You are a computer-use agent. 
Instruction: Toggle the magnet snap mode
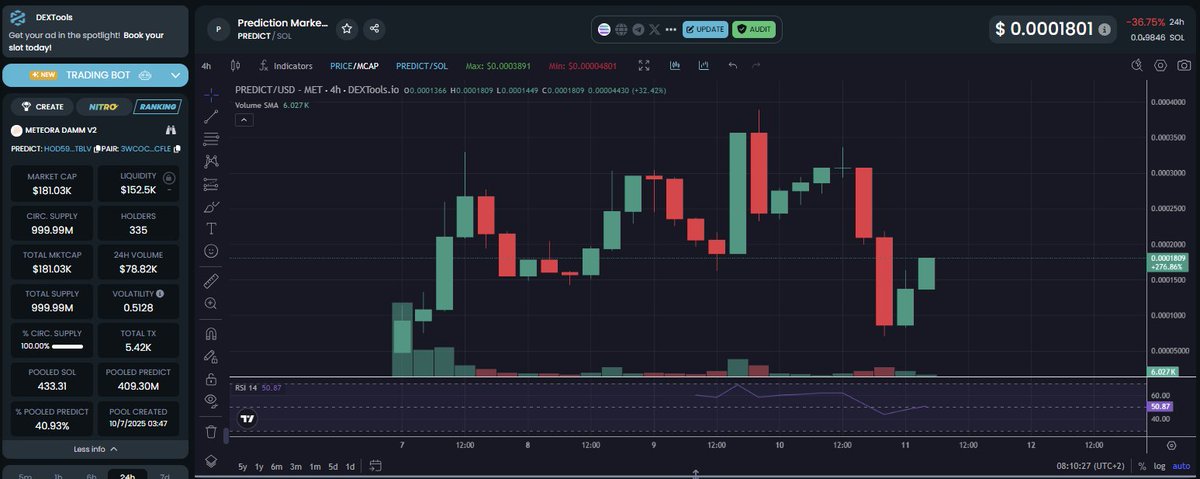tap(211, 333)
